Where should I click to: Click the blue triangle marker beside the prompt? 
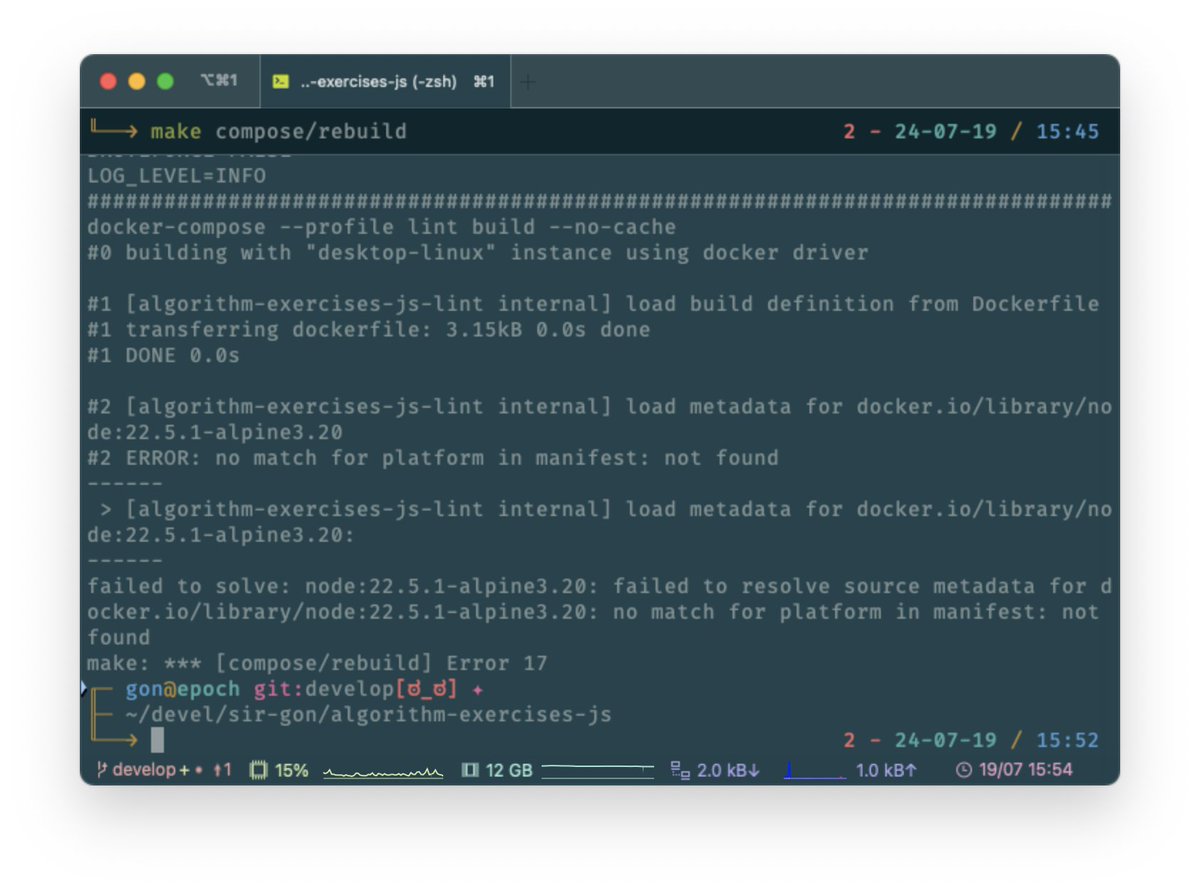[x=85, y=687]
